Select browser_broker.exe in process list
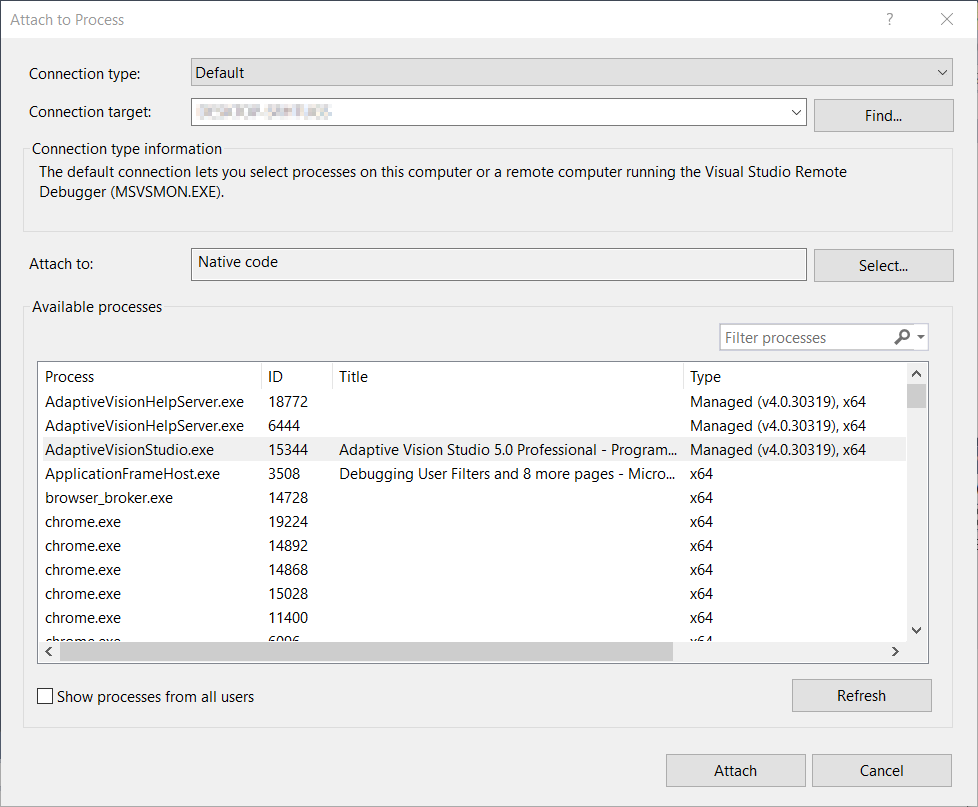The image size is (978, 807). (x=109, y=498)
